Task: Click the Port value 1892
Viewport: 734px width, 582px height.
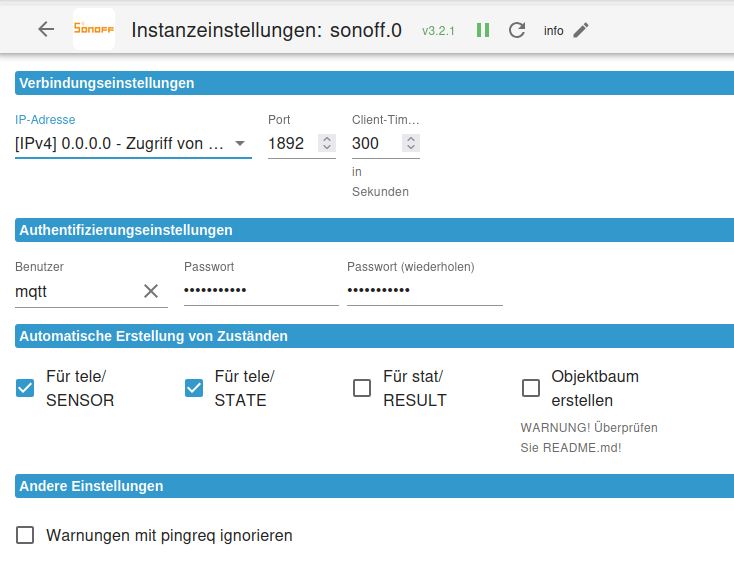Action: coord(288,144)
